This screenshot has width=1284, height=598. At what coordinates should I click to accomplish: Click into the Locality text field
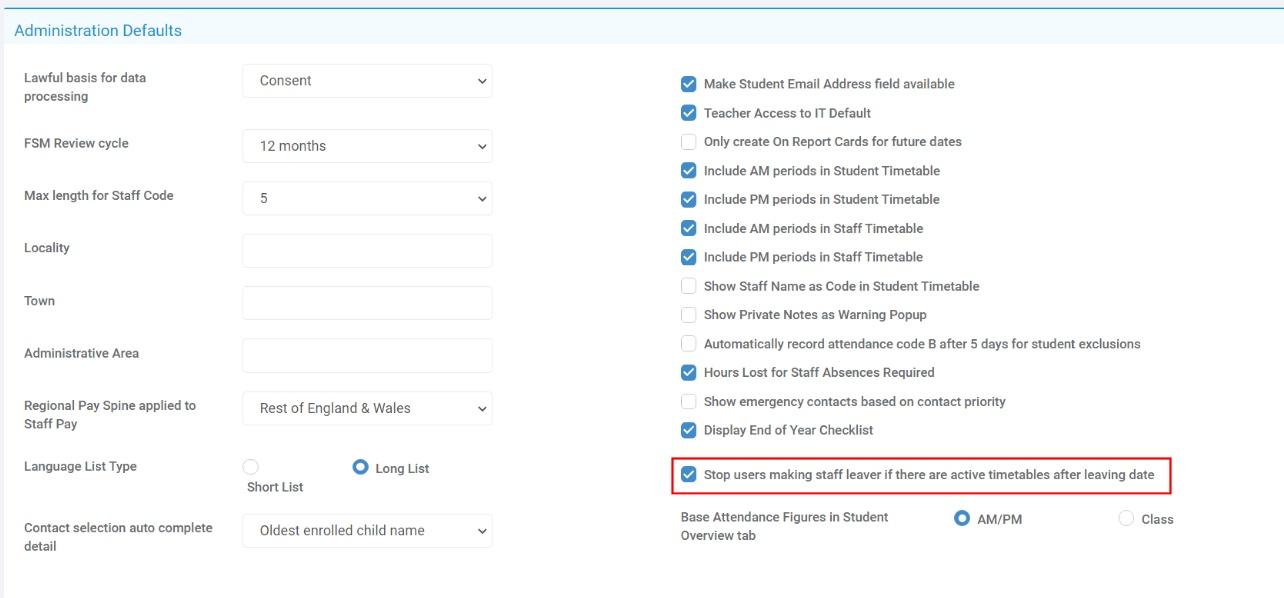point(367,251)
